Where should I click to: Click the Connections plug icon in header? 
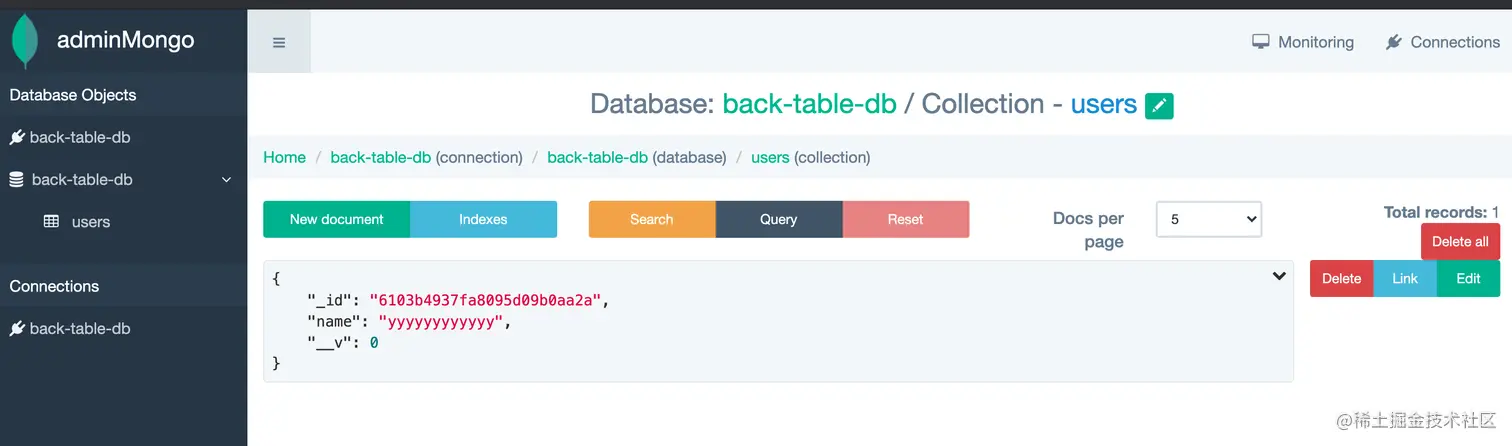pyautogui.click(x=1394, y=42)
